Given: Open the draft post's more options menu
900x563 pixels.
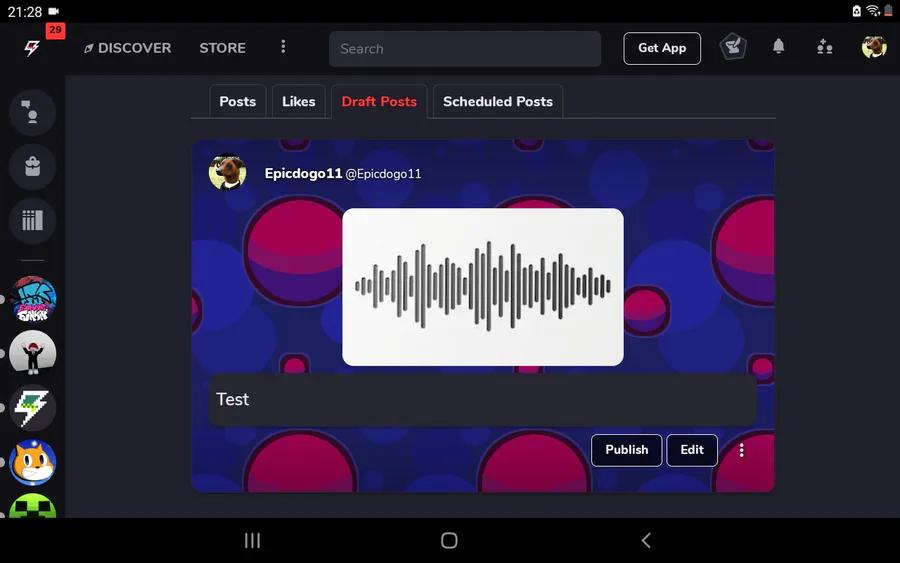Looking at the screenshot, I should 742,451.
